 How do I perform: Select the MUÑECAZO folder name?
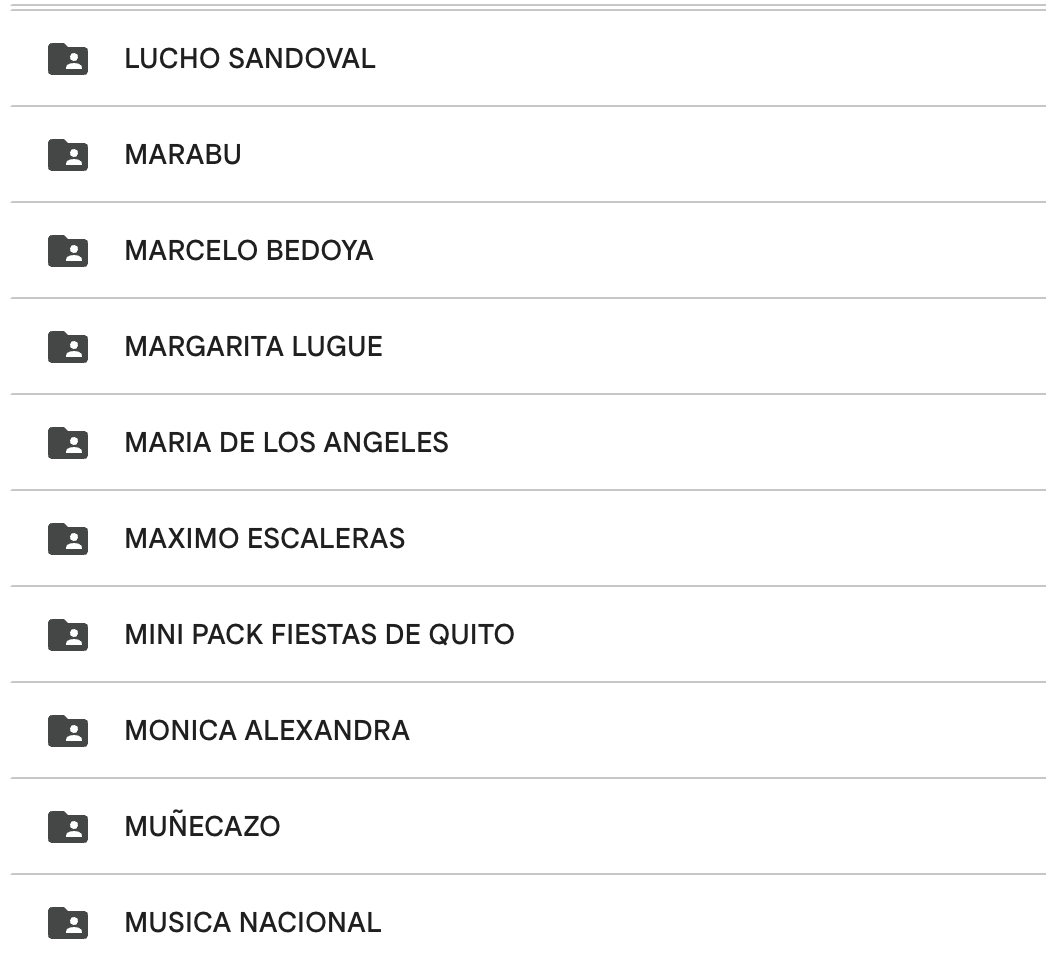[x=202, y=827]
